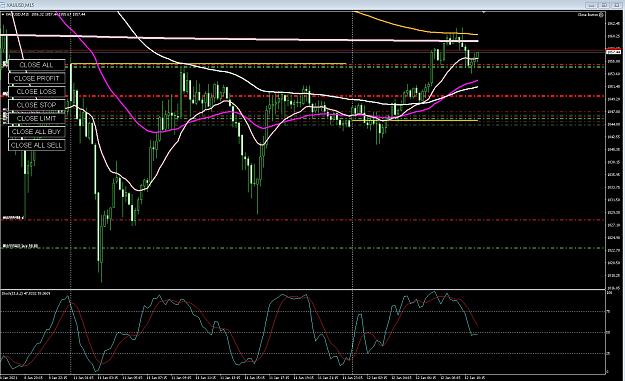The image size is (625, 381).
Task: Click the CLOSE ALL BUY button
Action: [36, 132]
